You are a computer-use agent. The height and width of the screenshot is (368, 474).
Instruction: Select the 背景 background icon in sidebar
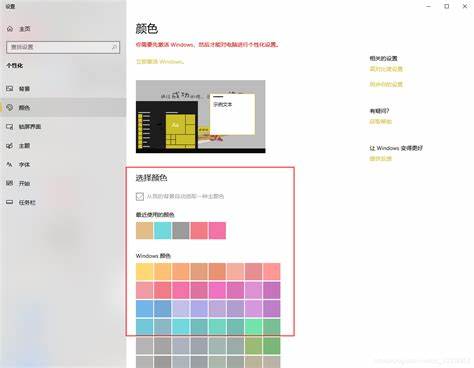[x=10, y=88]
